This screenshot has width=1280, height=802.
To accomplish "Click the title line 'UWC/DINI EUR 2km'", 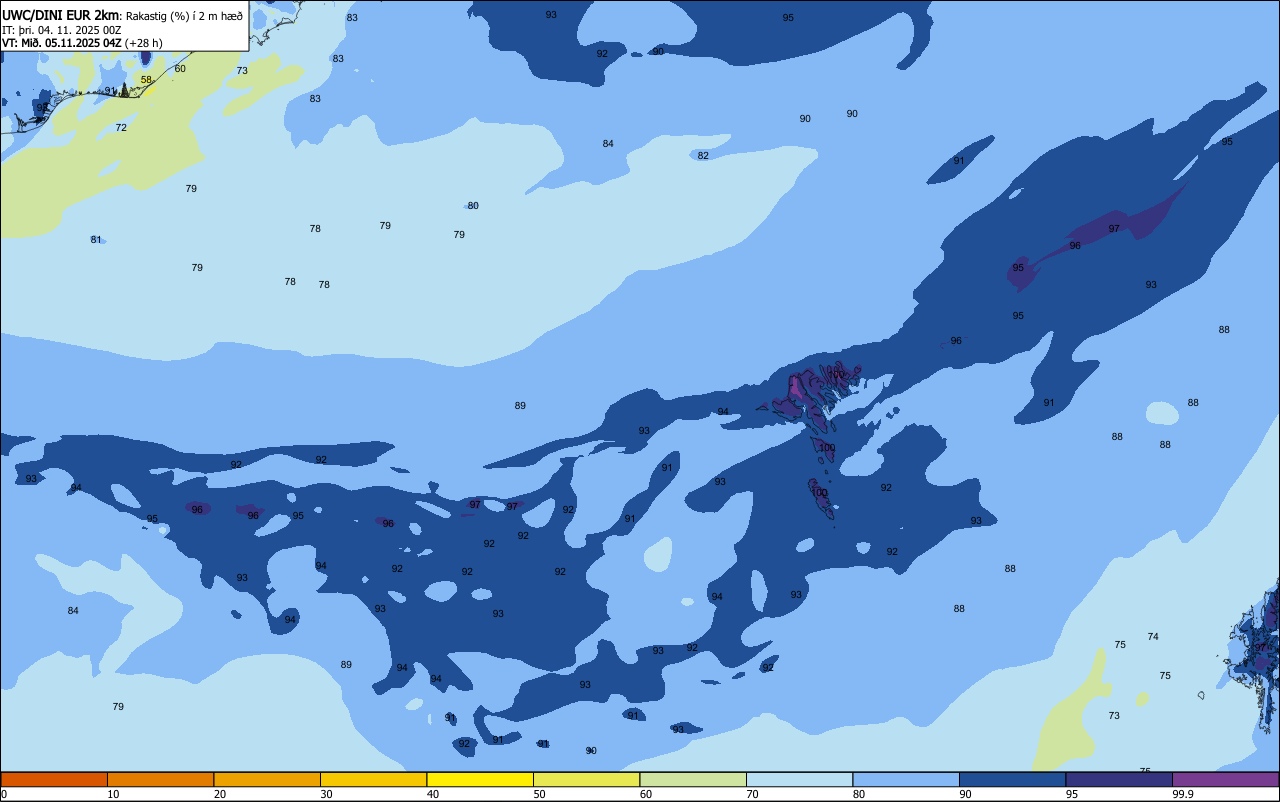I will [x=61, y=15].
